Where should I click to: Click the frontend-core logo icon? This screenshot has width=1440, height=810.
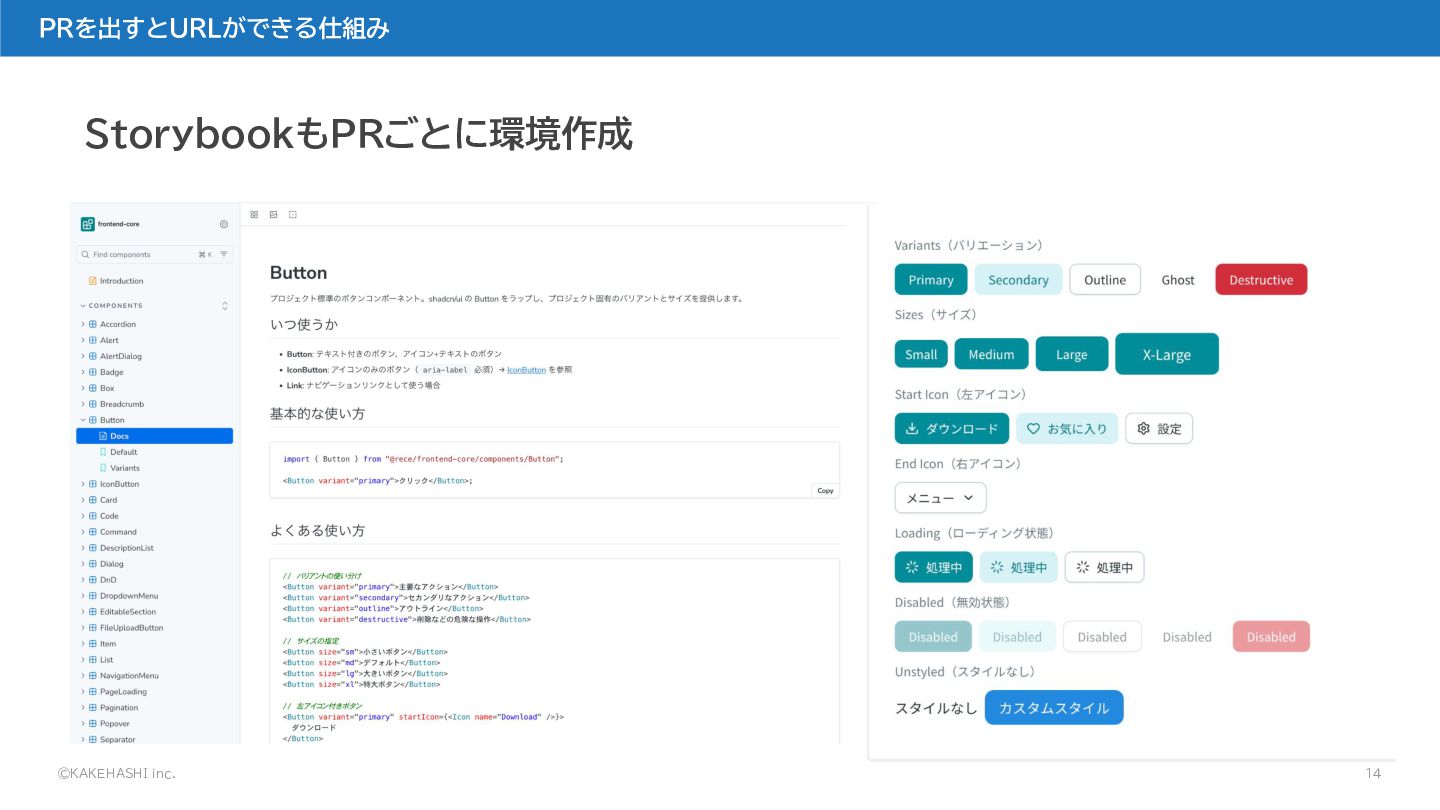(88, 224)
